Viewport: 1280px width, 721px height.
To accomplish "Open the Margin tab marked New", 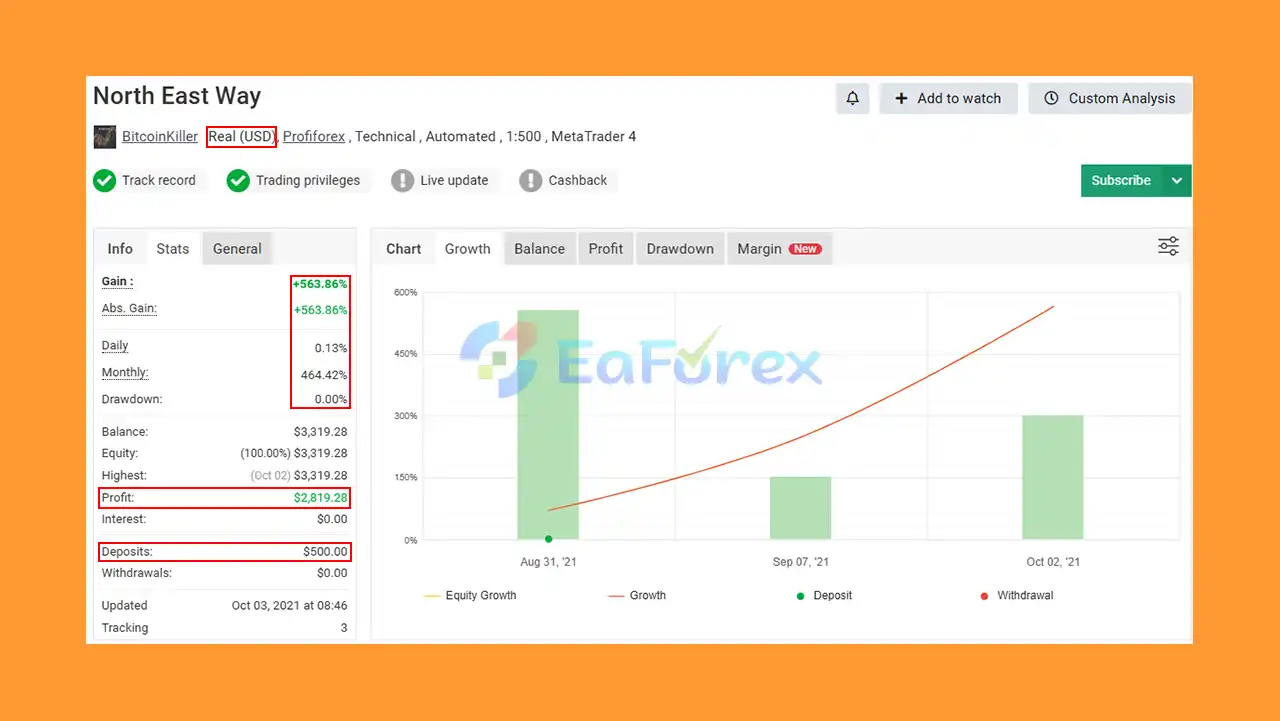I will coord(779,249).
